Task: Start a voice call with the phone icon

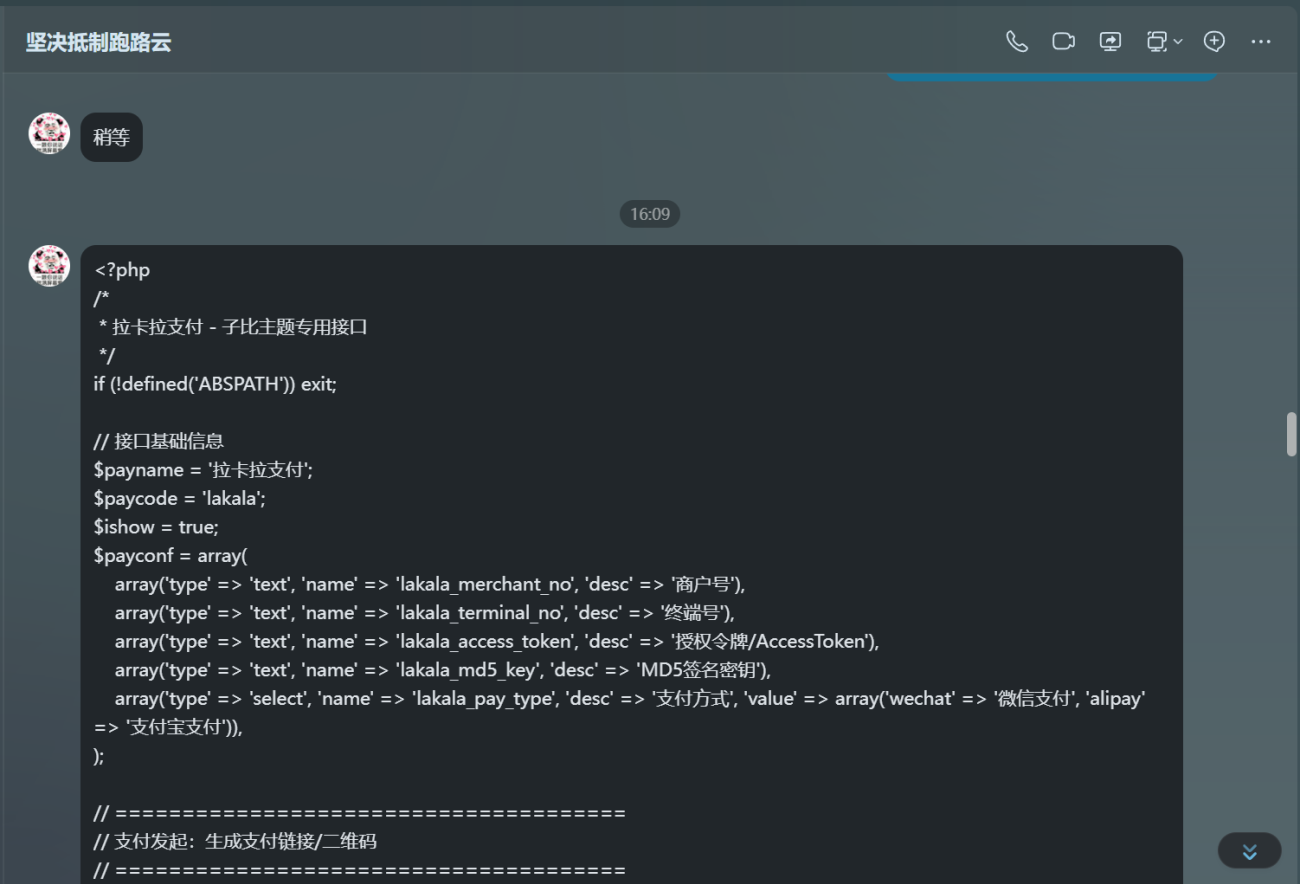Action: click(x=1016, y=41)
